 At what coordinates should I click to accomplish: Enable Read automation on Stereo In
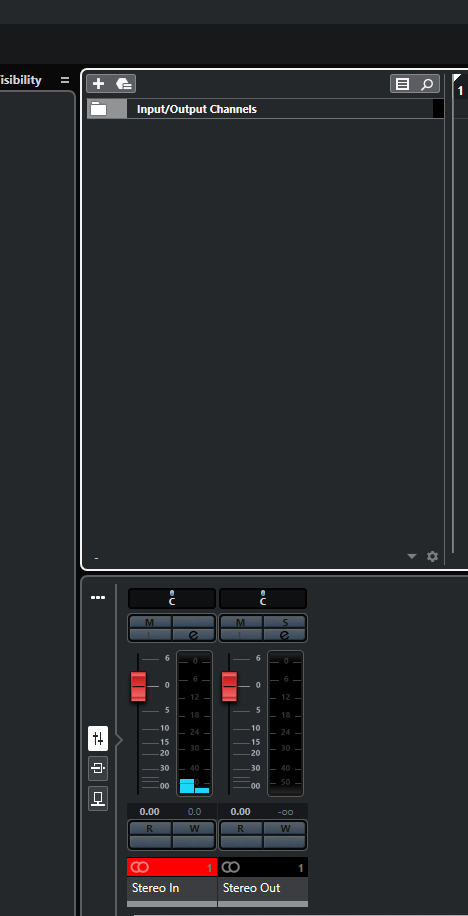pos(150,828)
